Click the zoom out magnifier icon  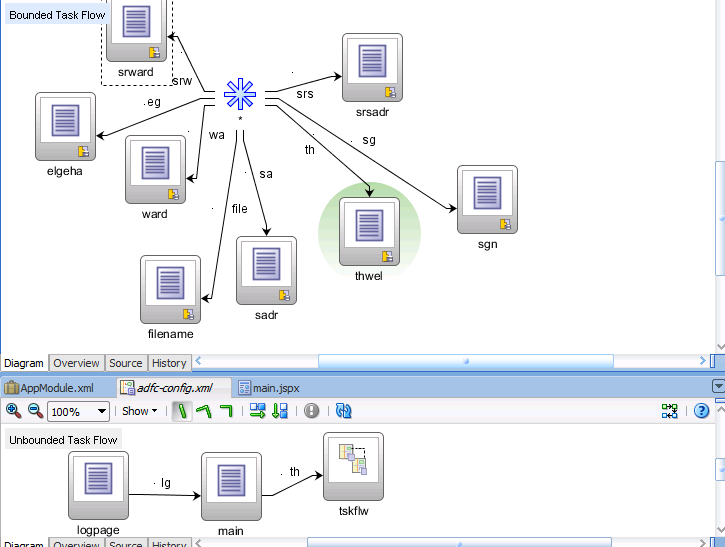pyautogui.click(x=34, y=411)
